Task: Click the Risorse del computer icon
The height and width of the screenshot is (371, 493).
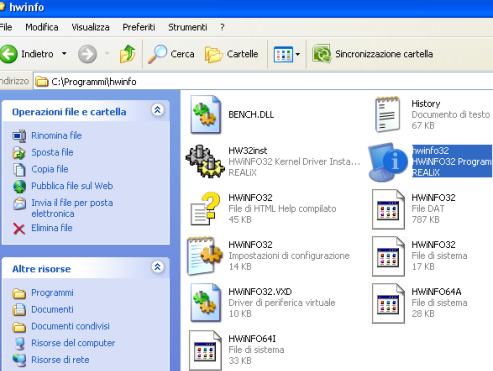Action: tap(19, 344)
